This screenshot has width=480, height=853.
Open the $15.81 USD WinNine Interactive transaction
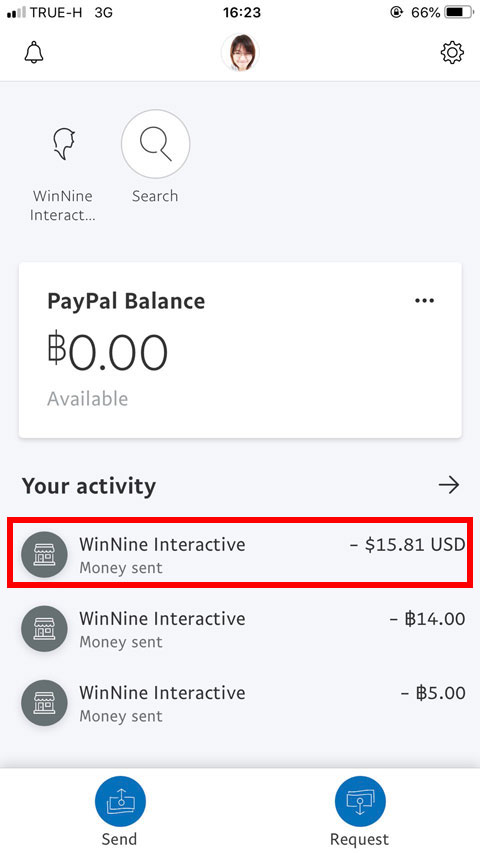tap(240, 553)
